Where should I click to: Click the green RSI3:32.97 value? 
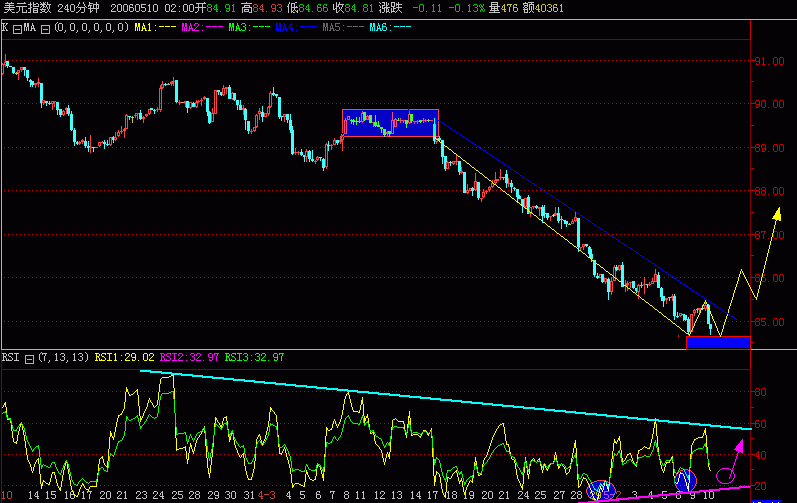click(254, 357)
